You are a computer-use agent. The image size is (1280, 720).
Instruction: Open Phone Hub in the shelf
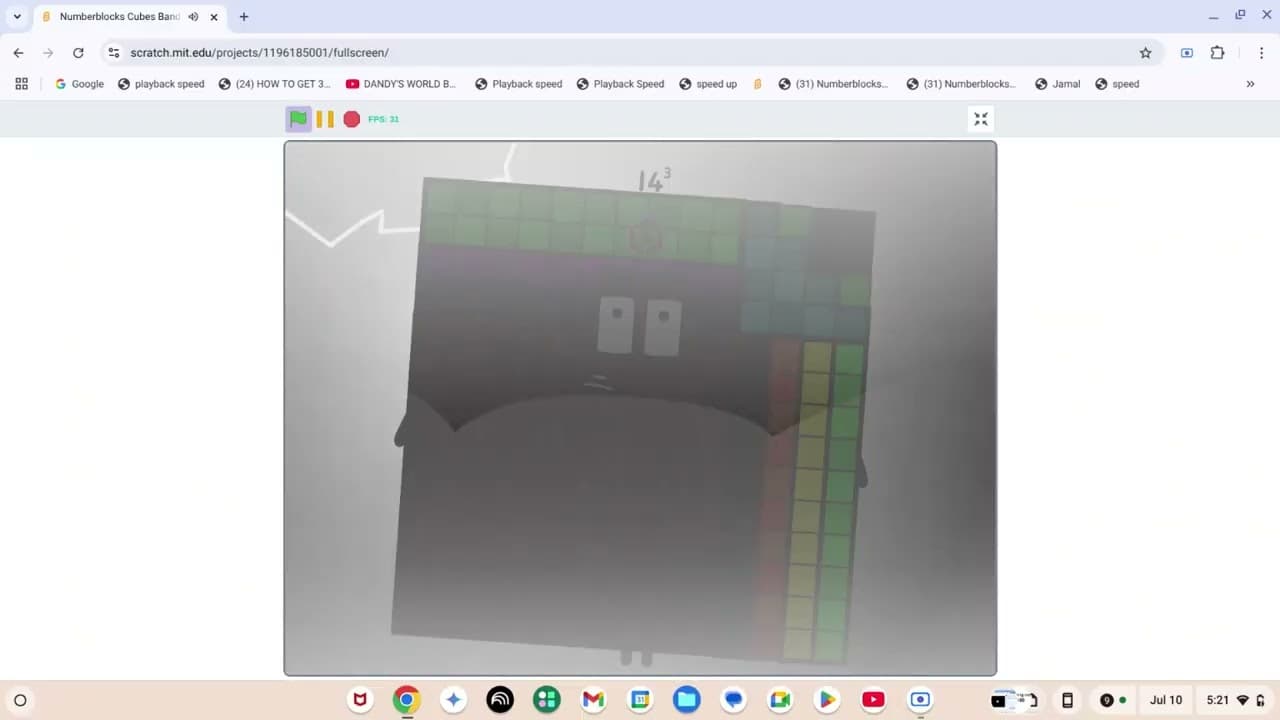(x=1067, y=700)
